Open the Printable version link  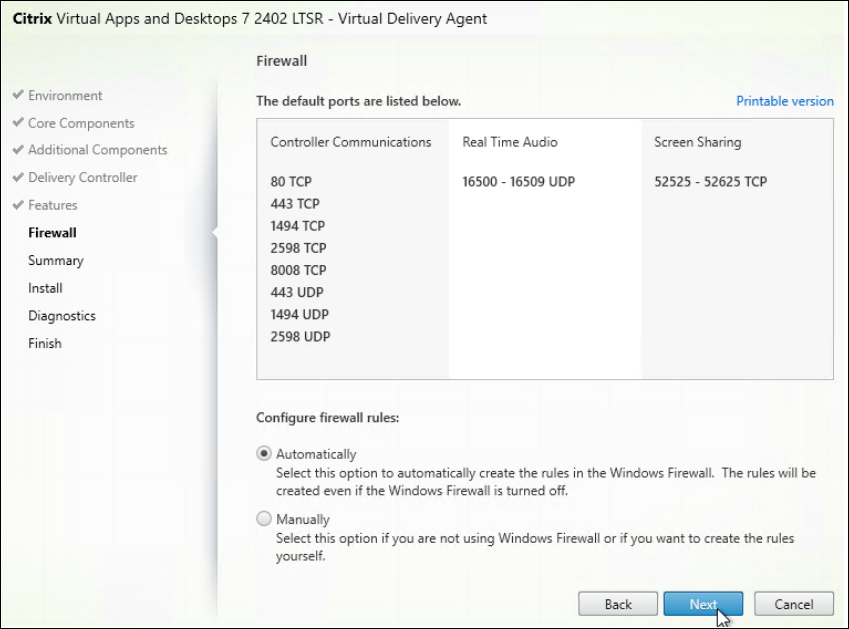784,101
